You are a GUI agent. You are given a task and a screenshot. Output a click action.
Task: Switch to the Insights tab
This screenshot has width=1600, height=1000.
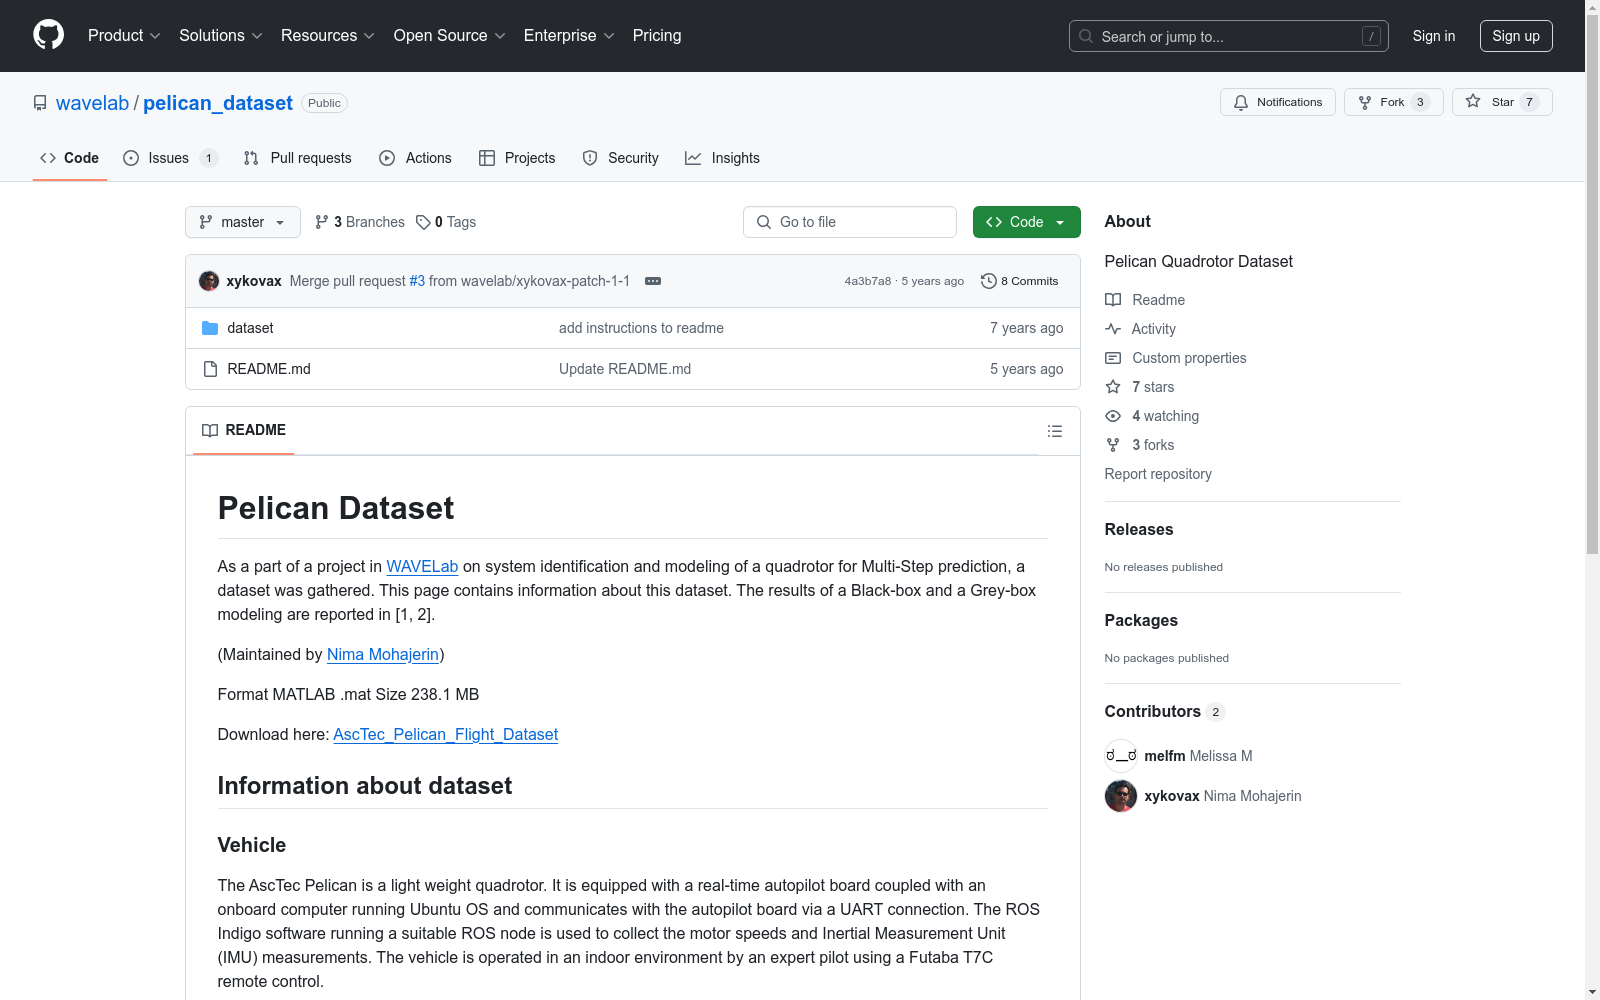pos(723,158)
